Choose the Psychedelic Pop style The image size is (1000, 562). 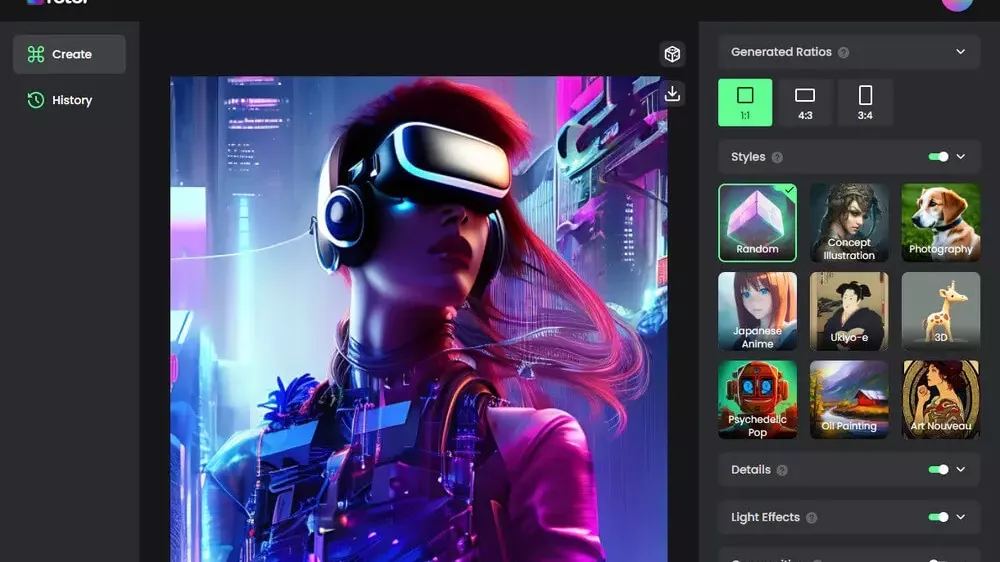(758, 400)
